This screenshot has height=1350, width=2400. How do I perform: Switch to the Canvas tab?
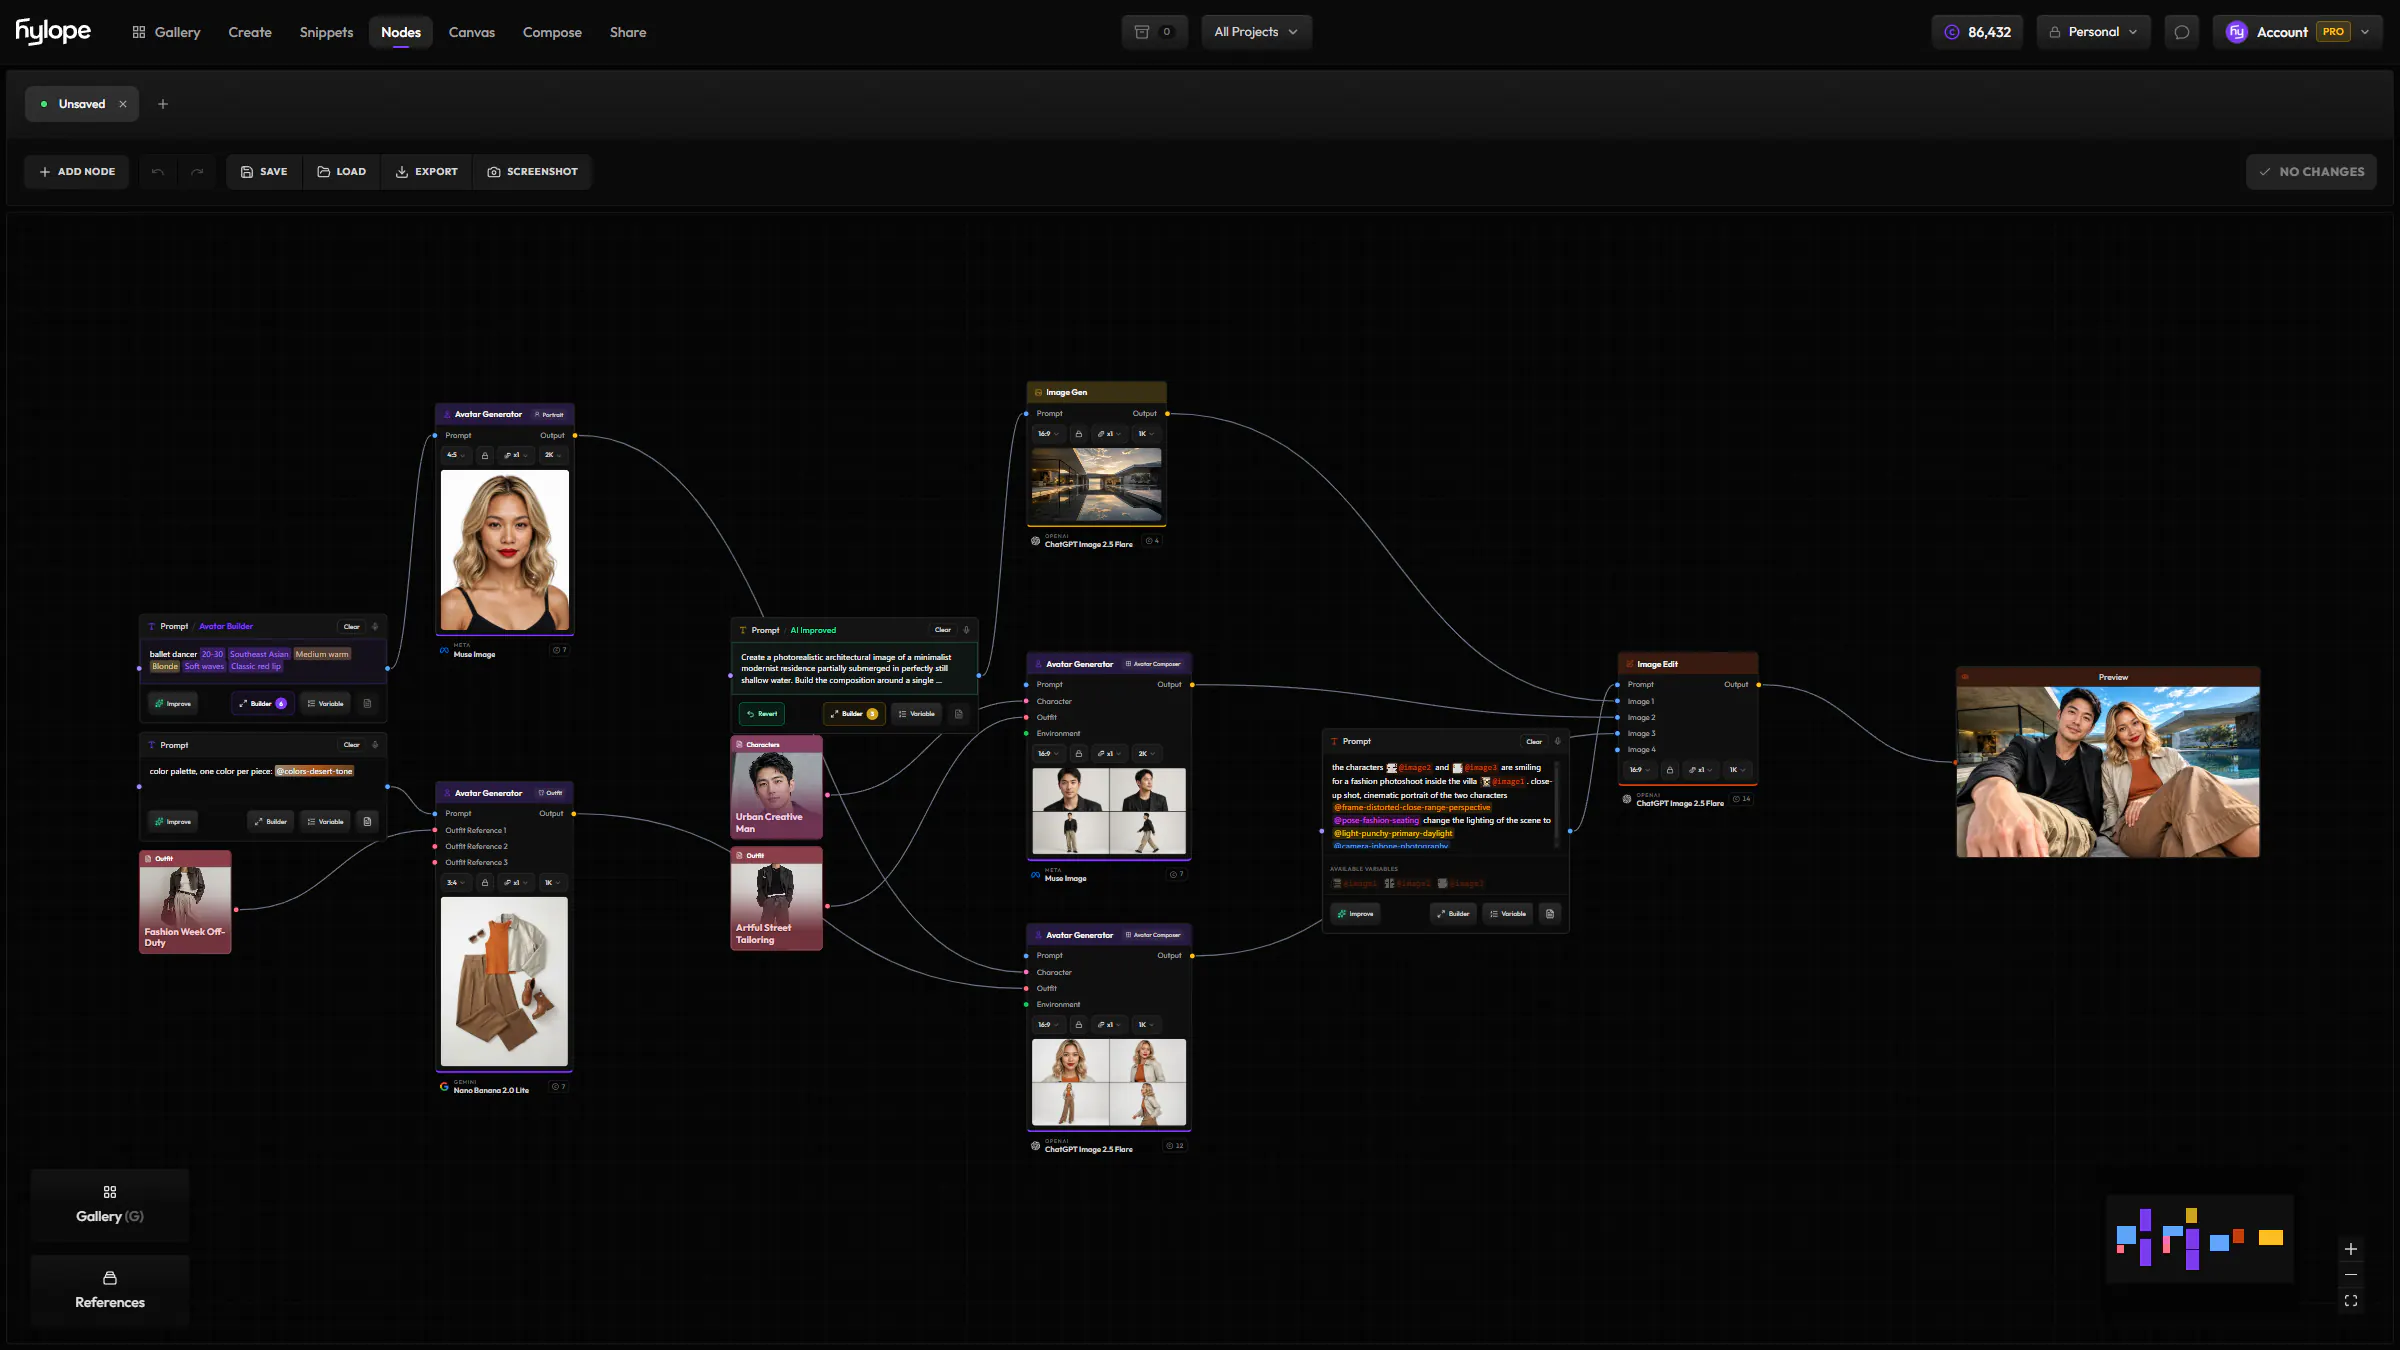(x=471, y=32)
